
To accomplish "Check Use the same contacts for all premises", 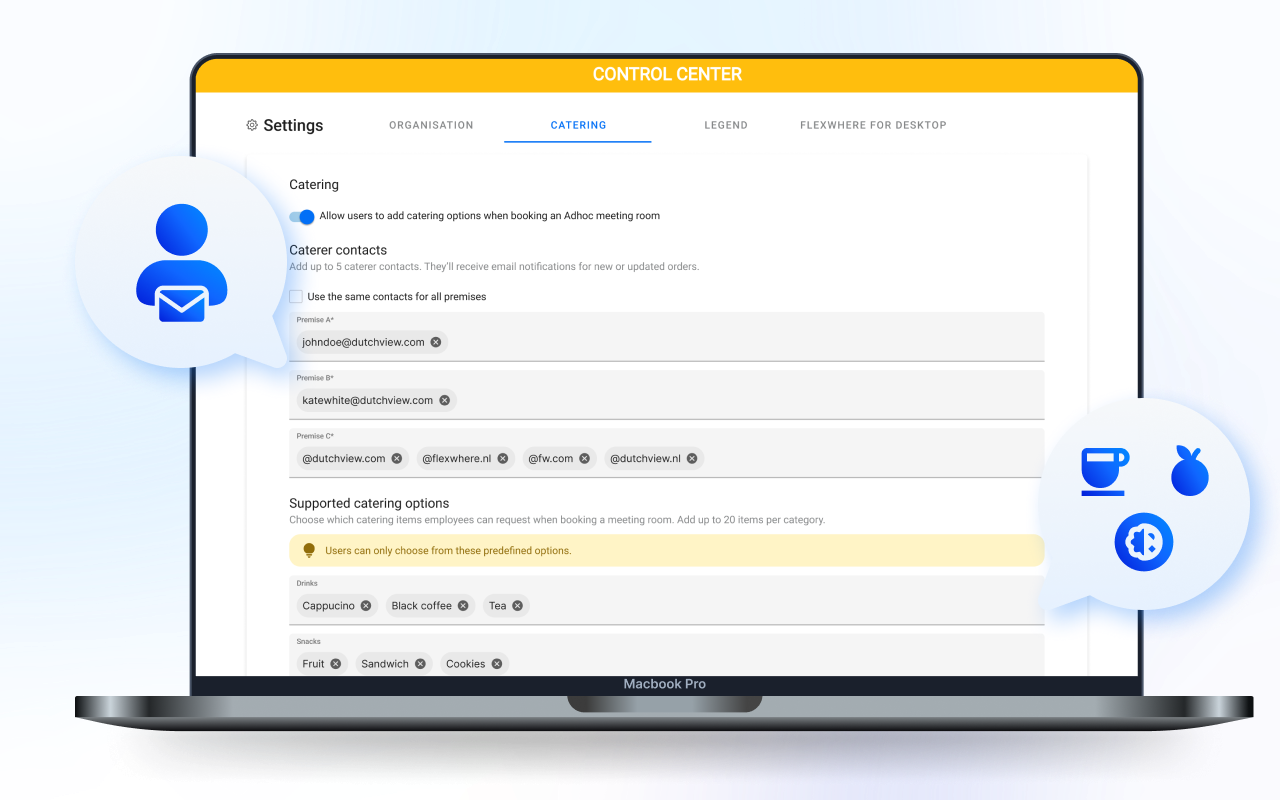I will tap(296, 297).
